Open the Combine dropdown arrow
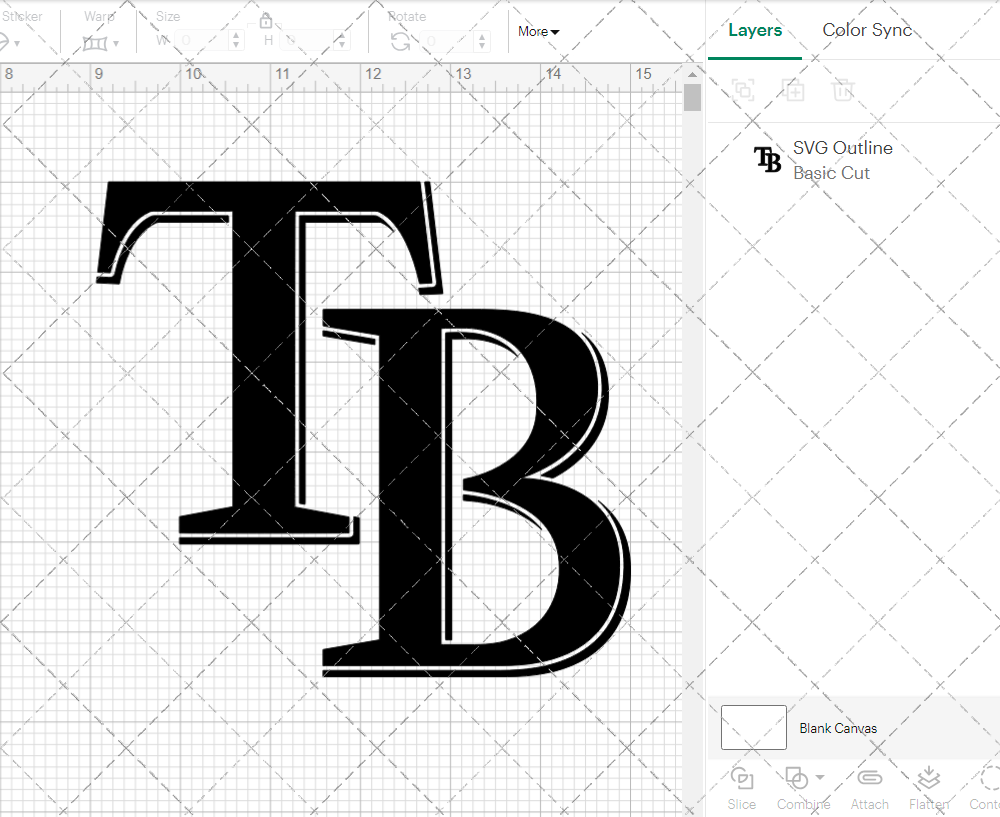This screenshot has width=1000, height=817. (820, 778)
